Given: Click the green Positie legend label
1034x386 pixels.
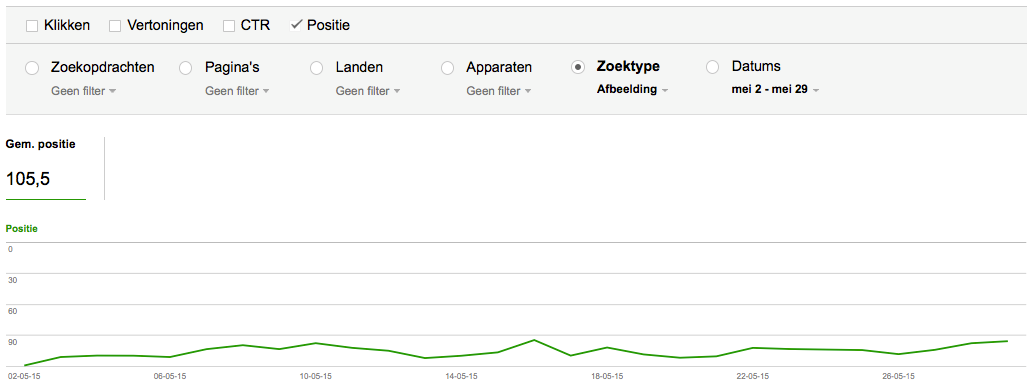Looking at the screenshot, I should coord(22,229).
